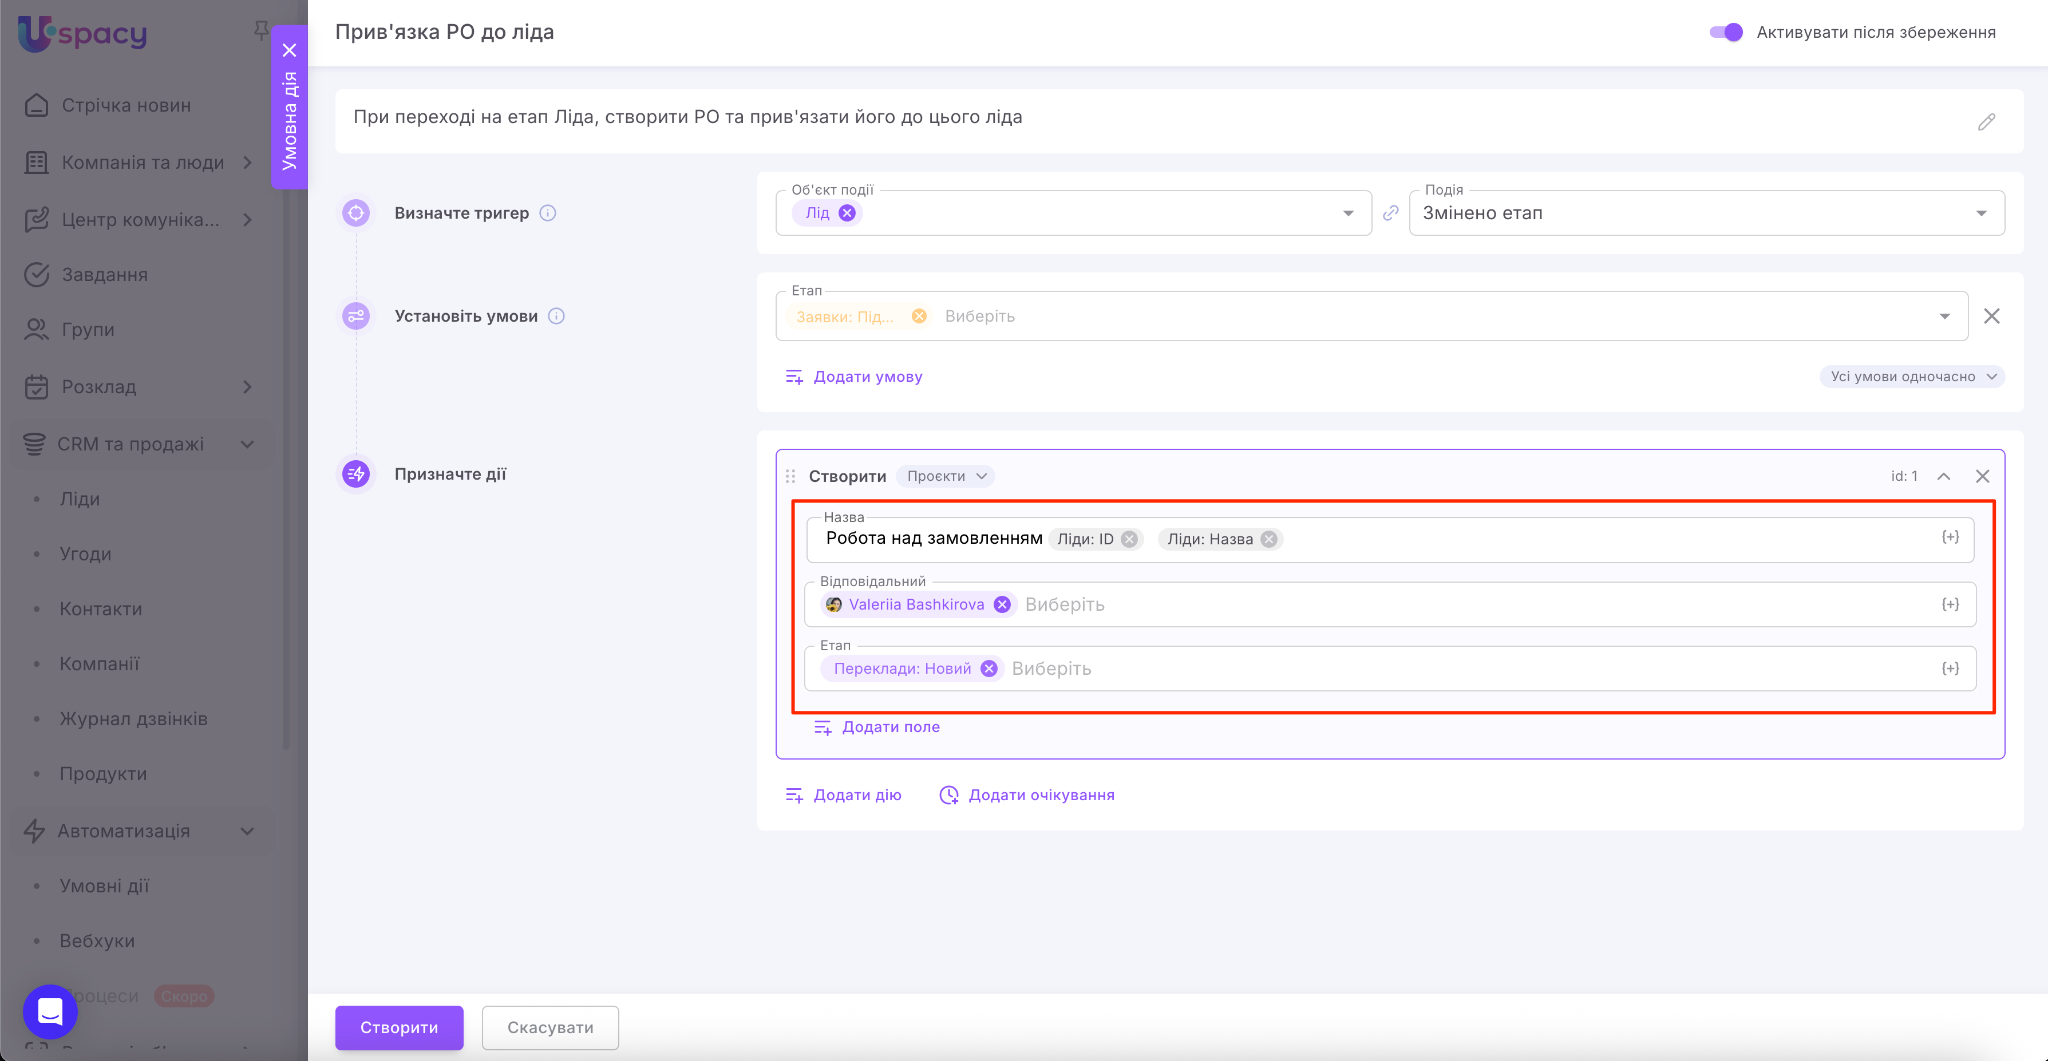Remove Valeriia Bashkirova from responsible field

click(1002, 605)
